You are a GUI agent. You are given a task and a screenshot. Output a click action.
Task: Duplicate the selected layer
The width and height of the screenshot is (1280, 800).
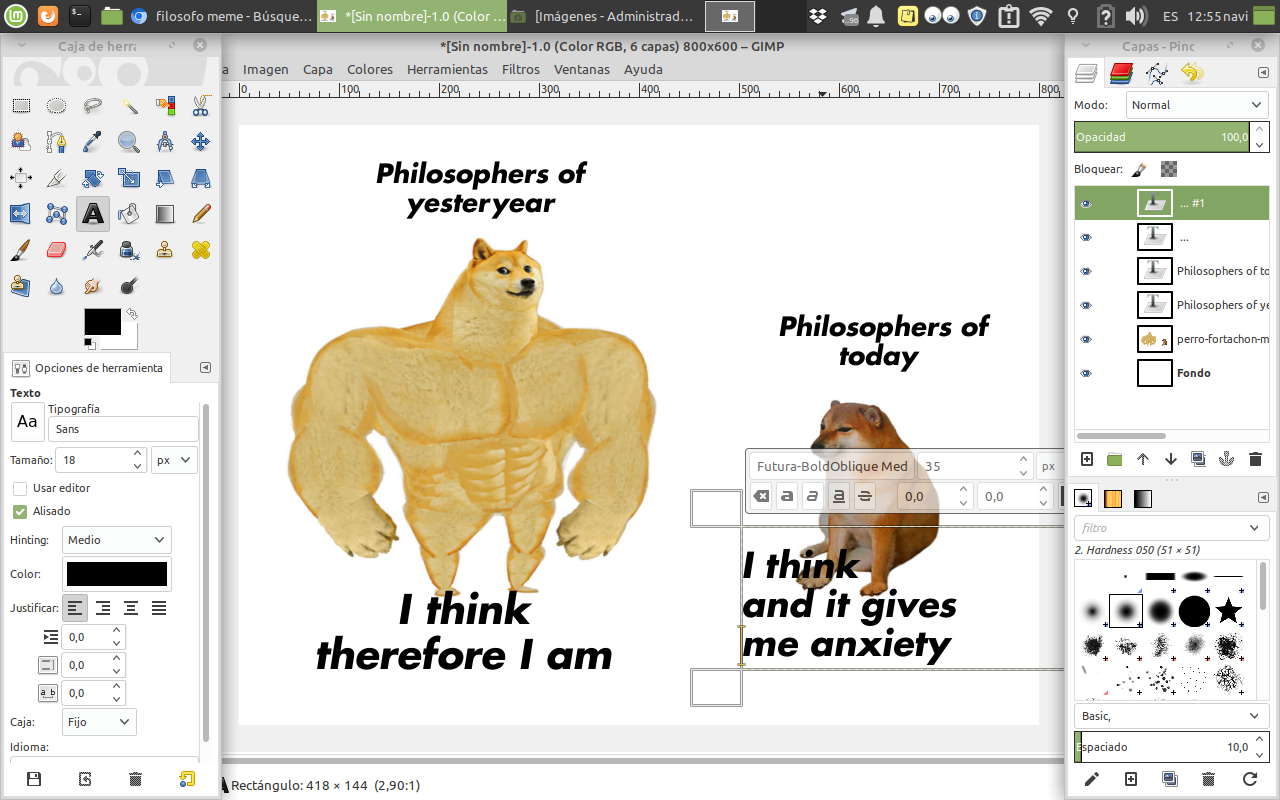(x=1199, y=459)
